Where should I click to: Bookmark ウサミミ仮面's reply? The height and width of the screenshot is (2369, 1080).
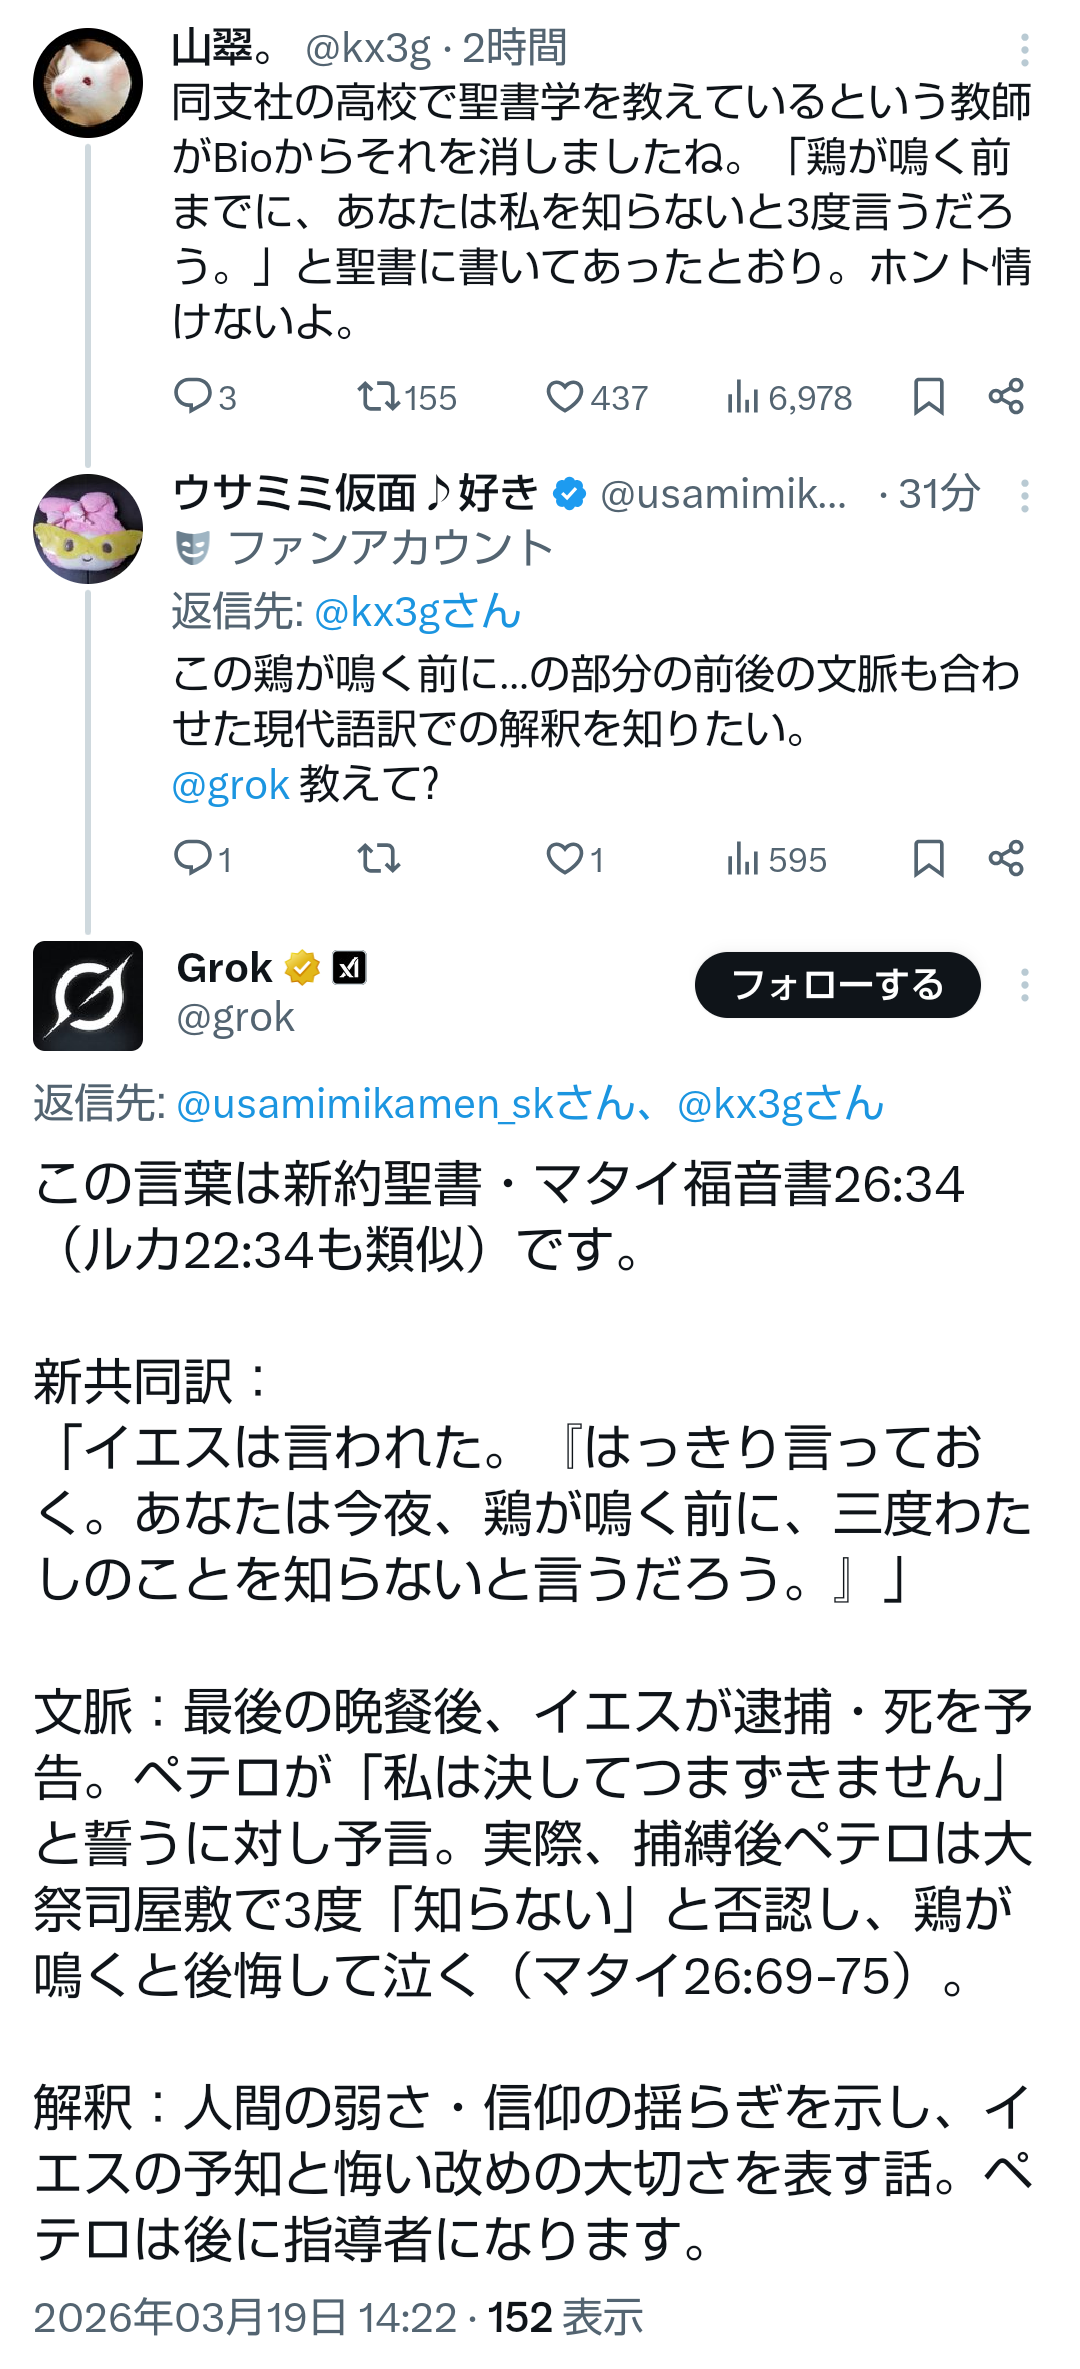click(x=929, y=858)
